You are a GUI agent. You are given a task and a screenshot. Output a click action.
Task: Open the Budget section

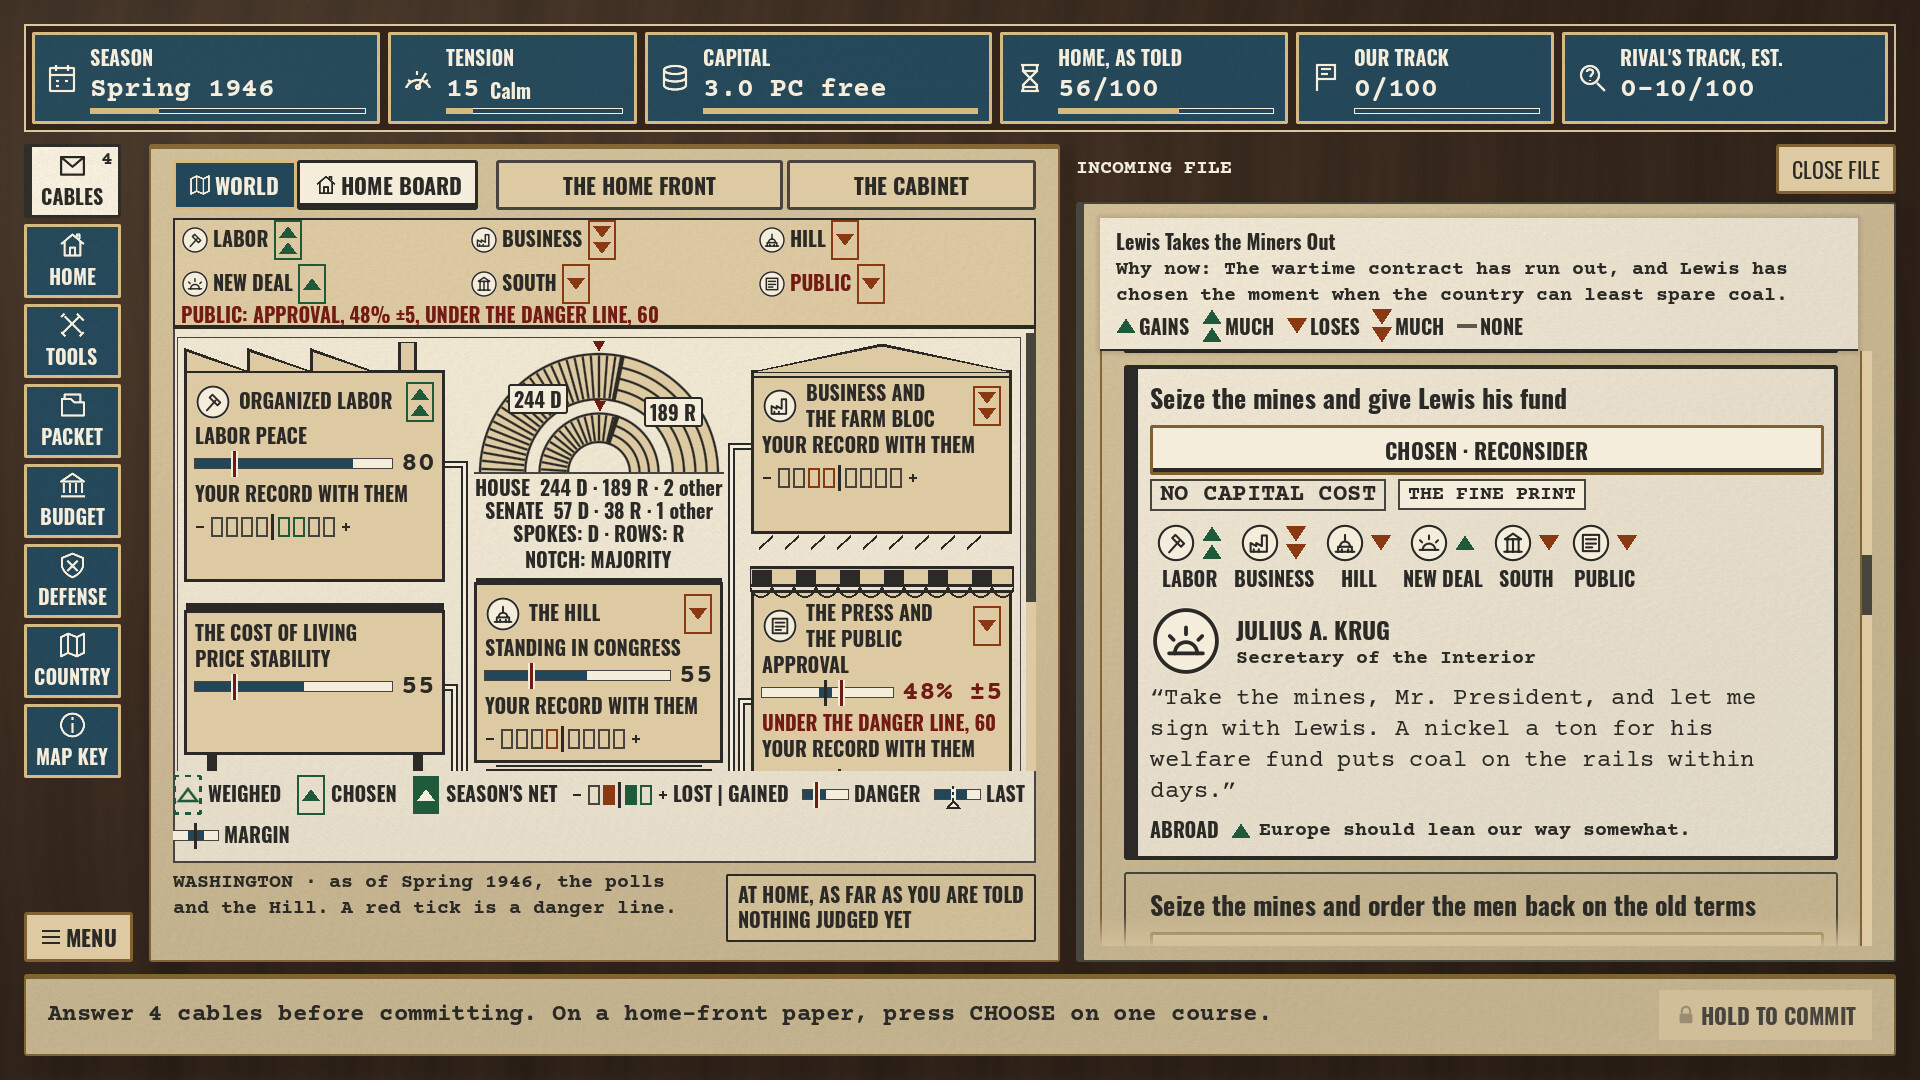click(x=72, y=501)
